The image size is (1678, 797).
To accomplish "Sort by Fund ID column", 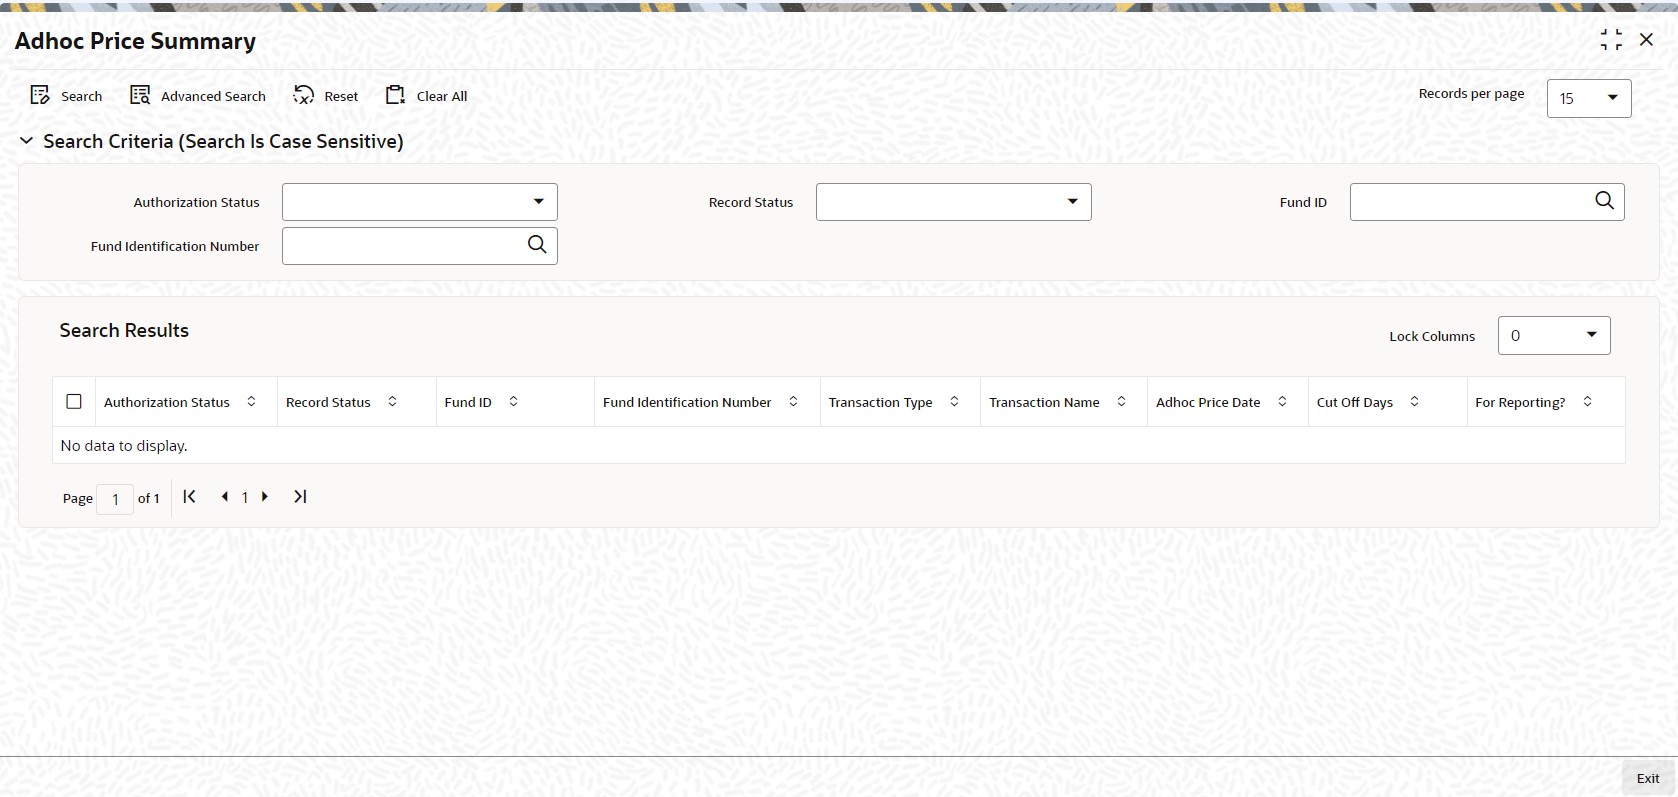I will point(513,402).
